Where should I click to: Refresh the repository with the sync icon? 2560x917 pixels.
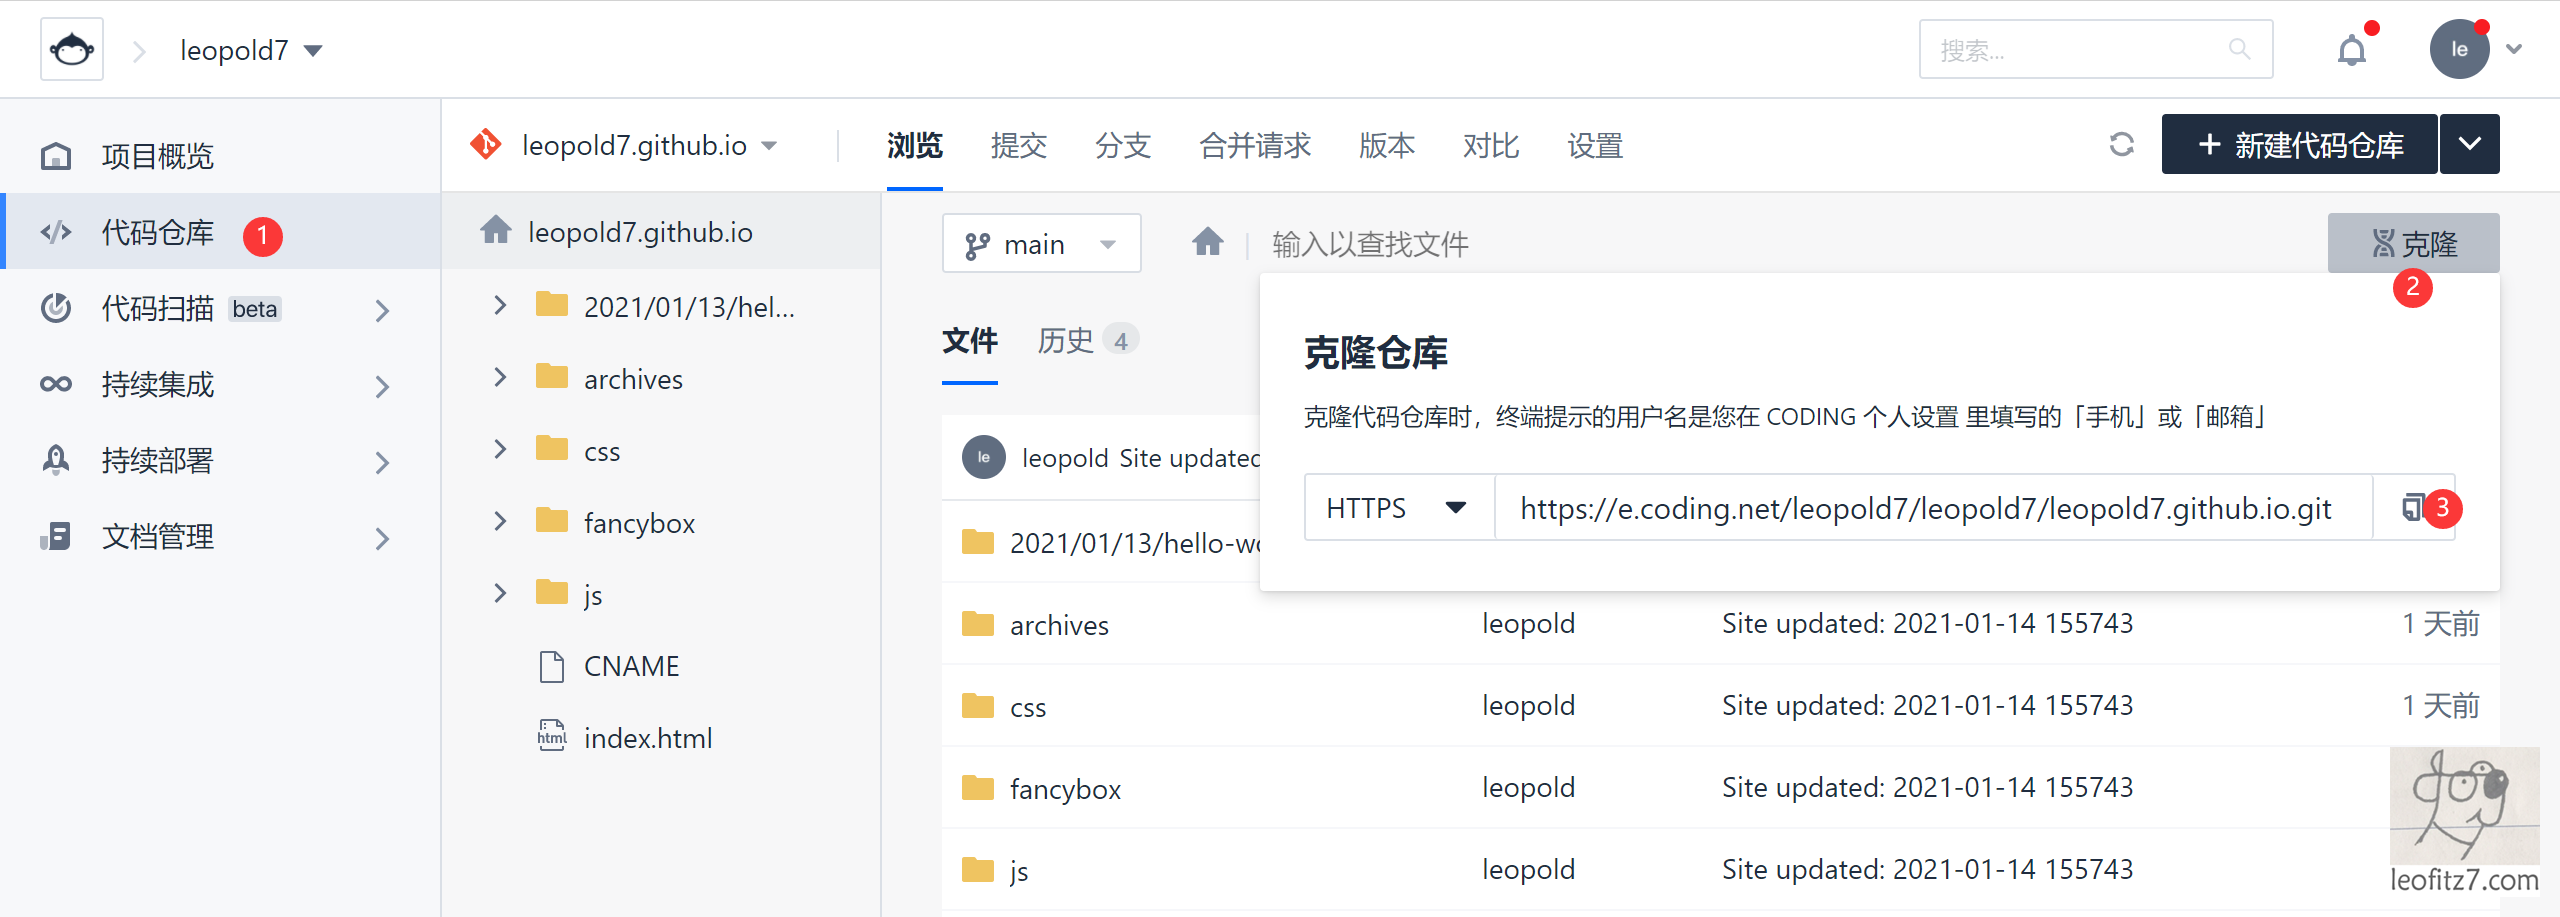2122,144
